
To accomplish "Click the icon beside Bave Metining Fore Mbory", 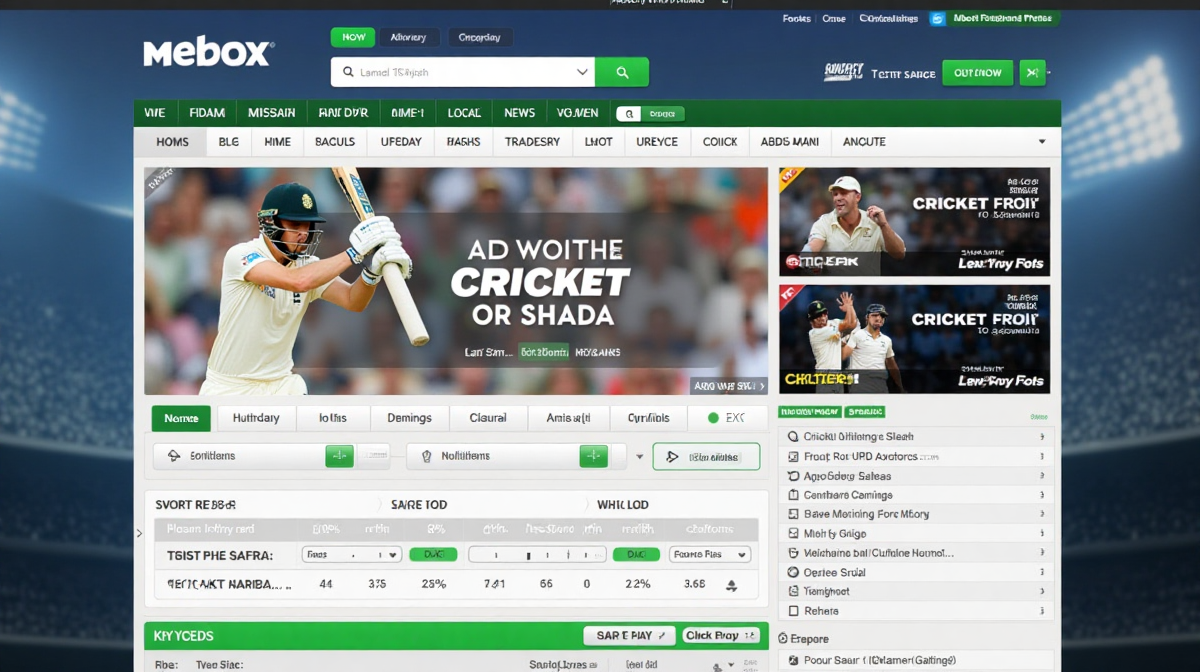I will (x=793, y=514).
